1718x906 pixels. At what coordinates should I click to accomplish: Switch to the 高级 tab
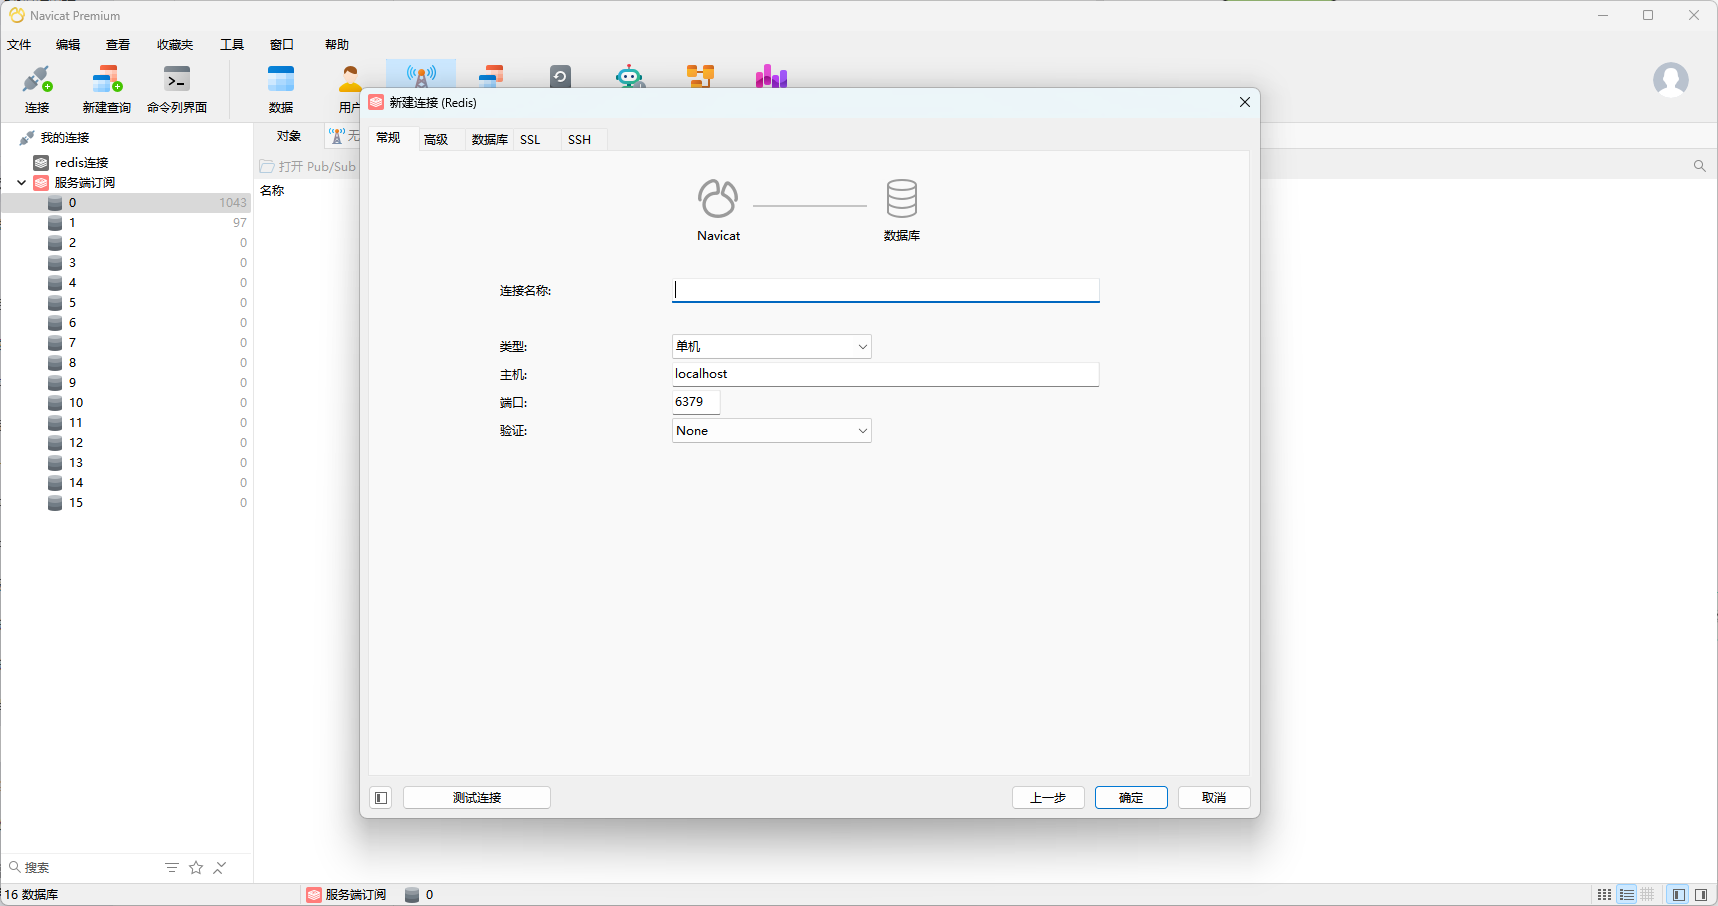point(436,139)
